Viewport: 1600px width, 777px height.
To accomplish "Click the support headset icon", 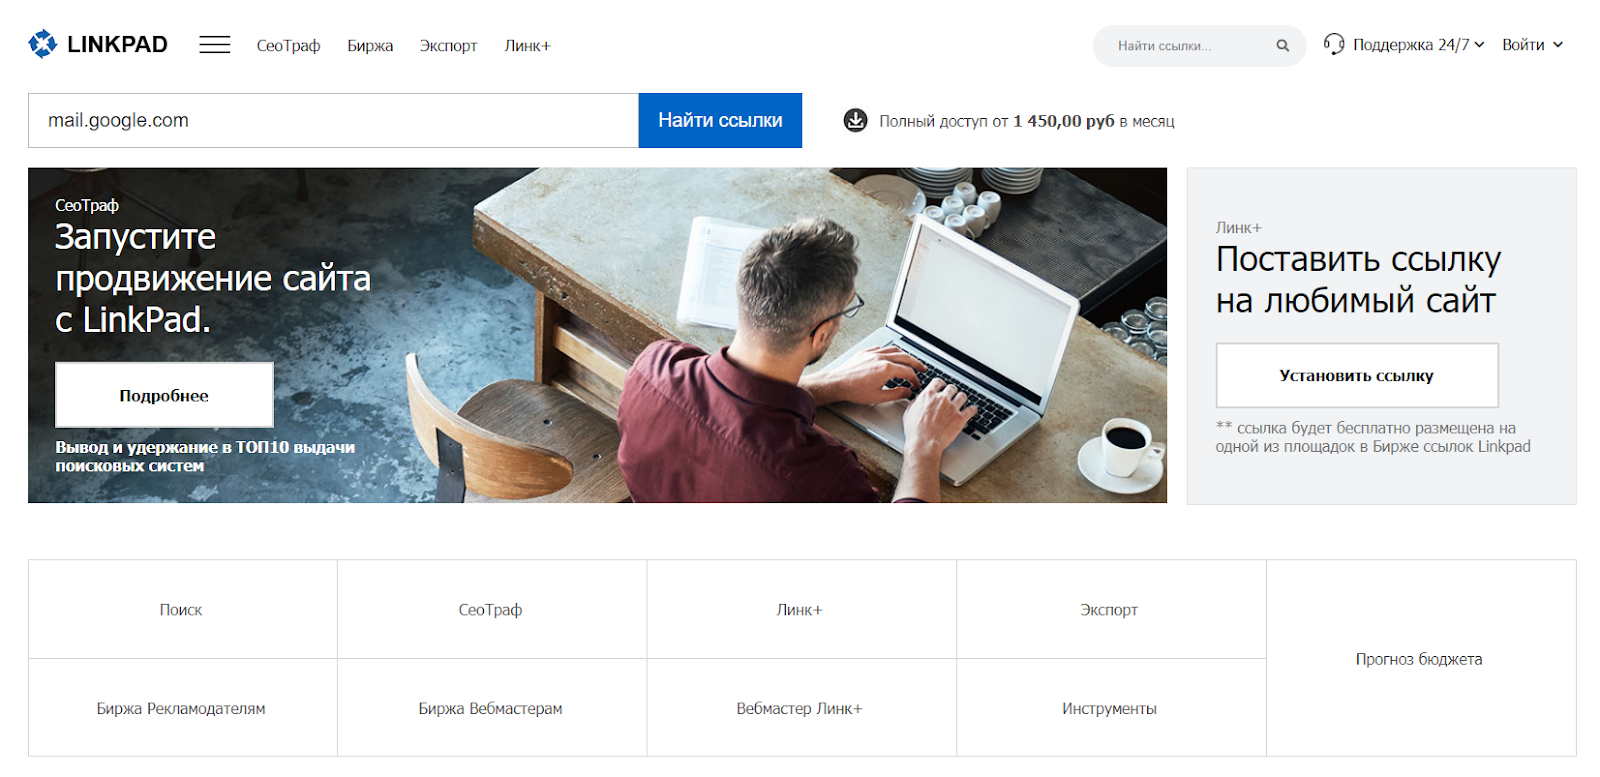I will pos(1333,44).
